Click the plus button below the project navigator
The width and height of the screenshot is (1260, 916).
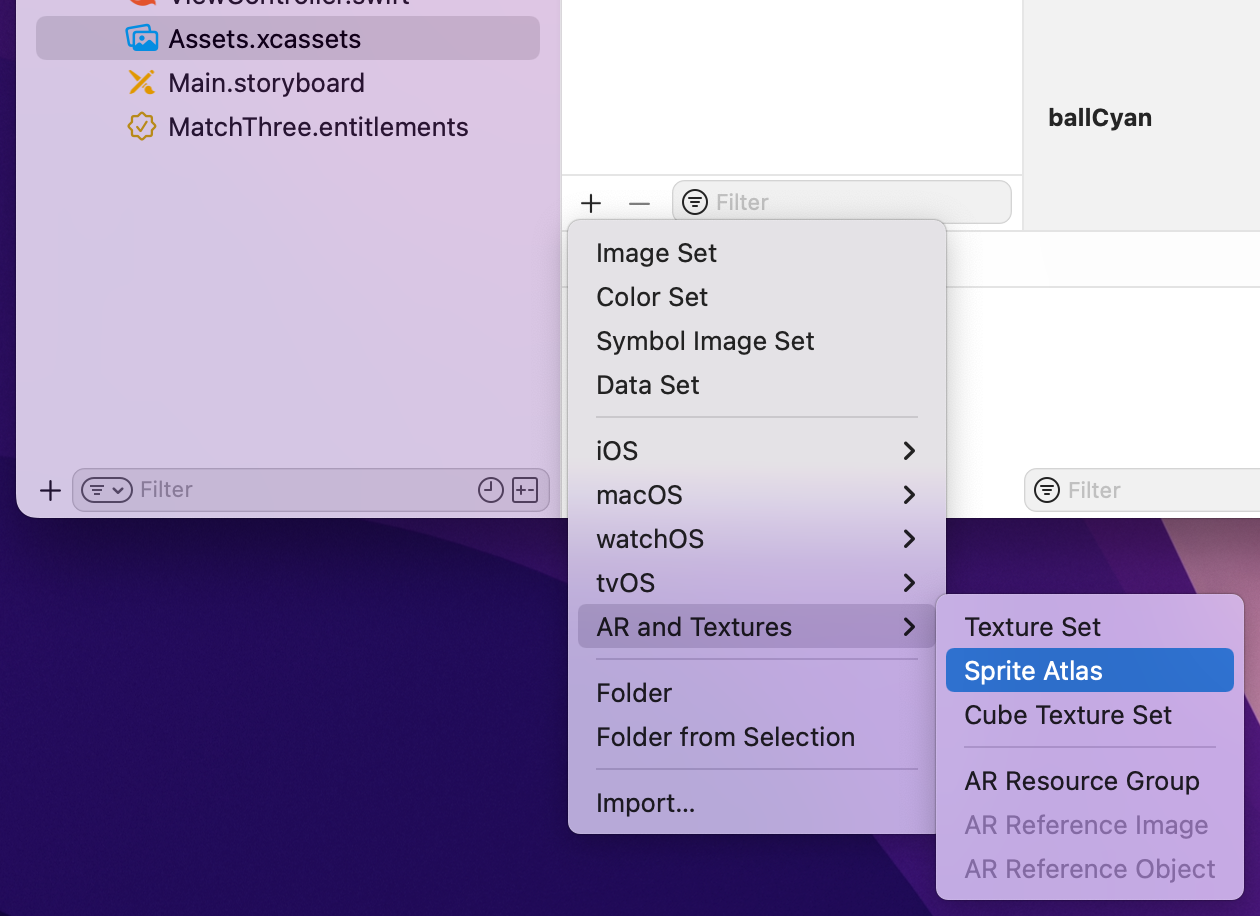(x=50, y=489)
